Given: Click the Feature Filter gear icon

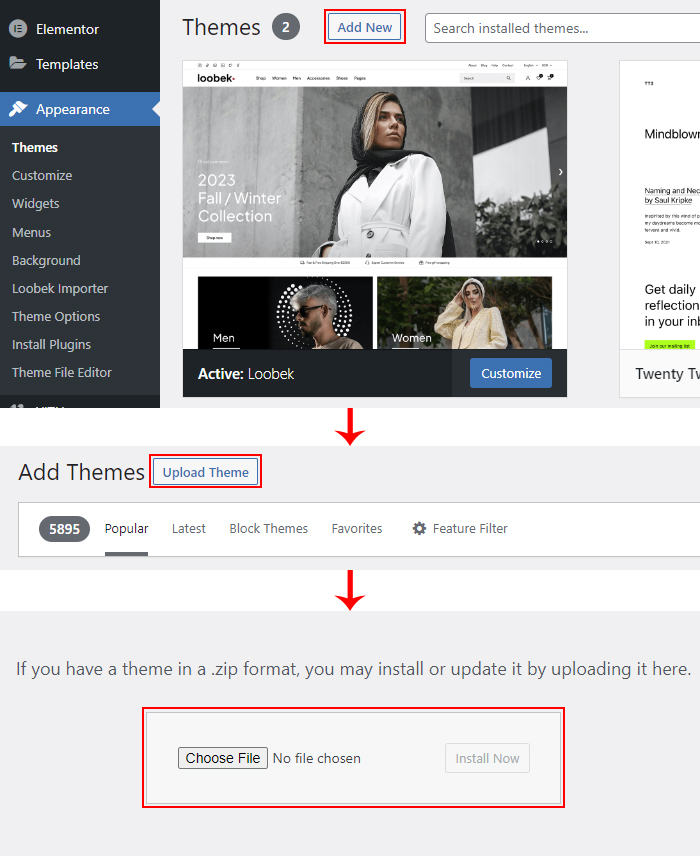Looking at the screenshot, I should (419, 528).
